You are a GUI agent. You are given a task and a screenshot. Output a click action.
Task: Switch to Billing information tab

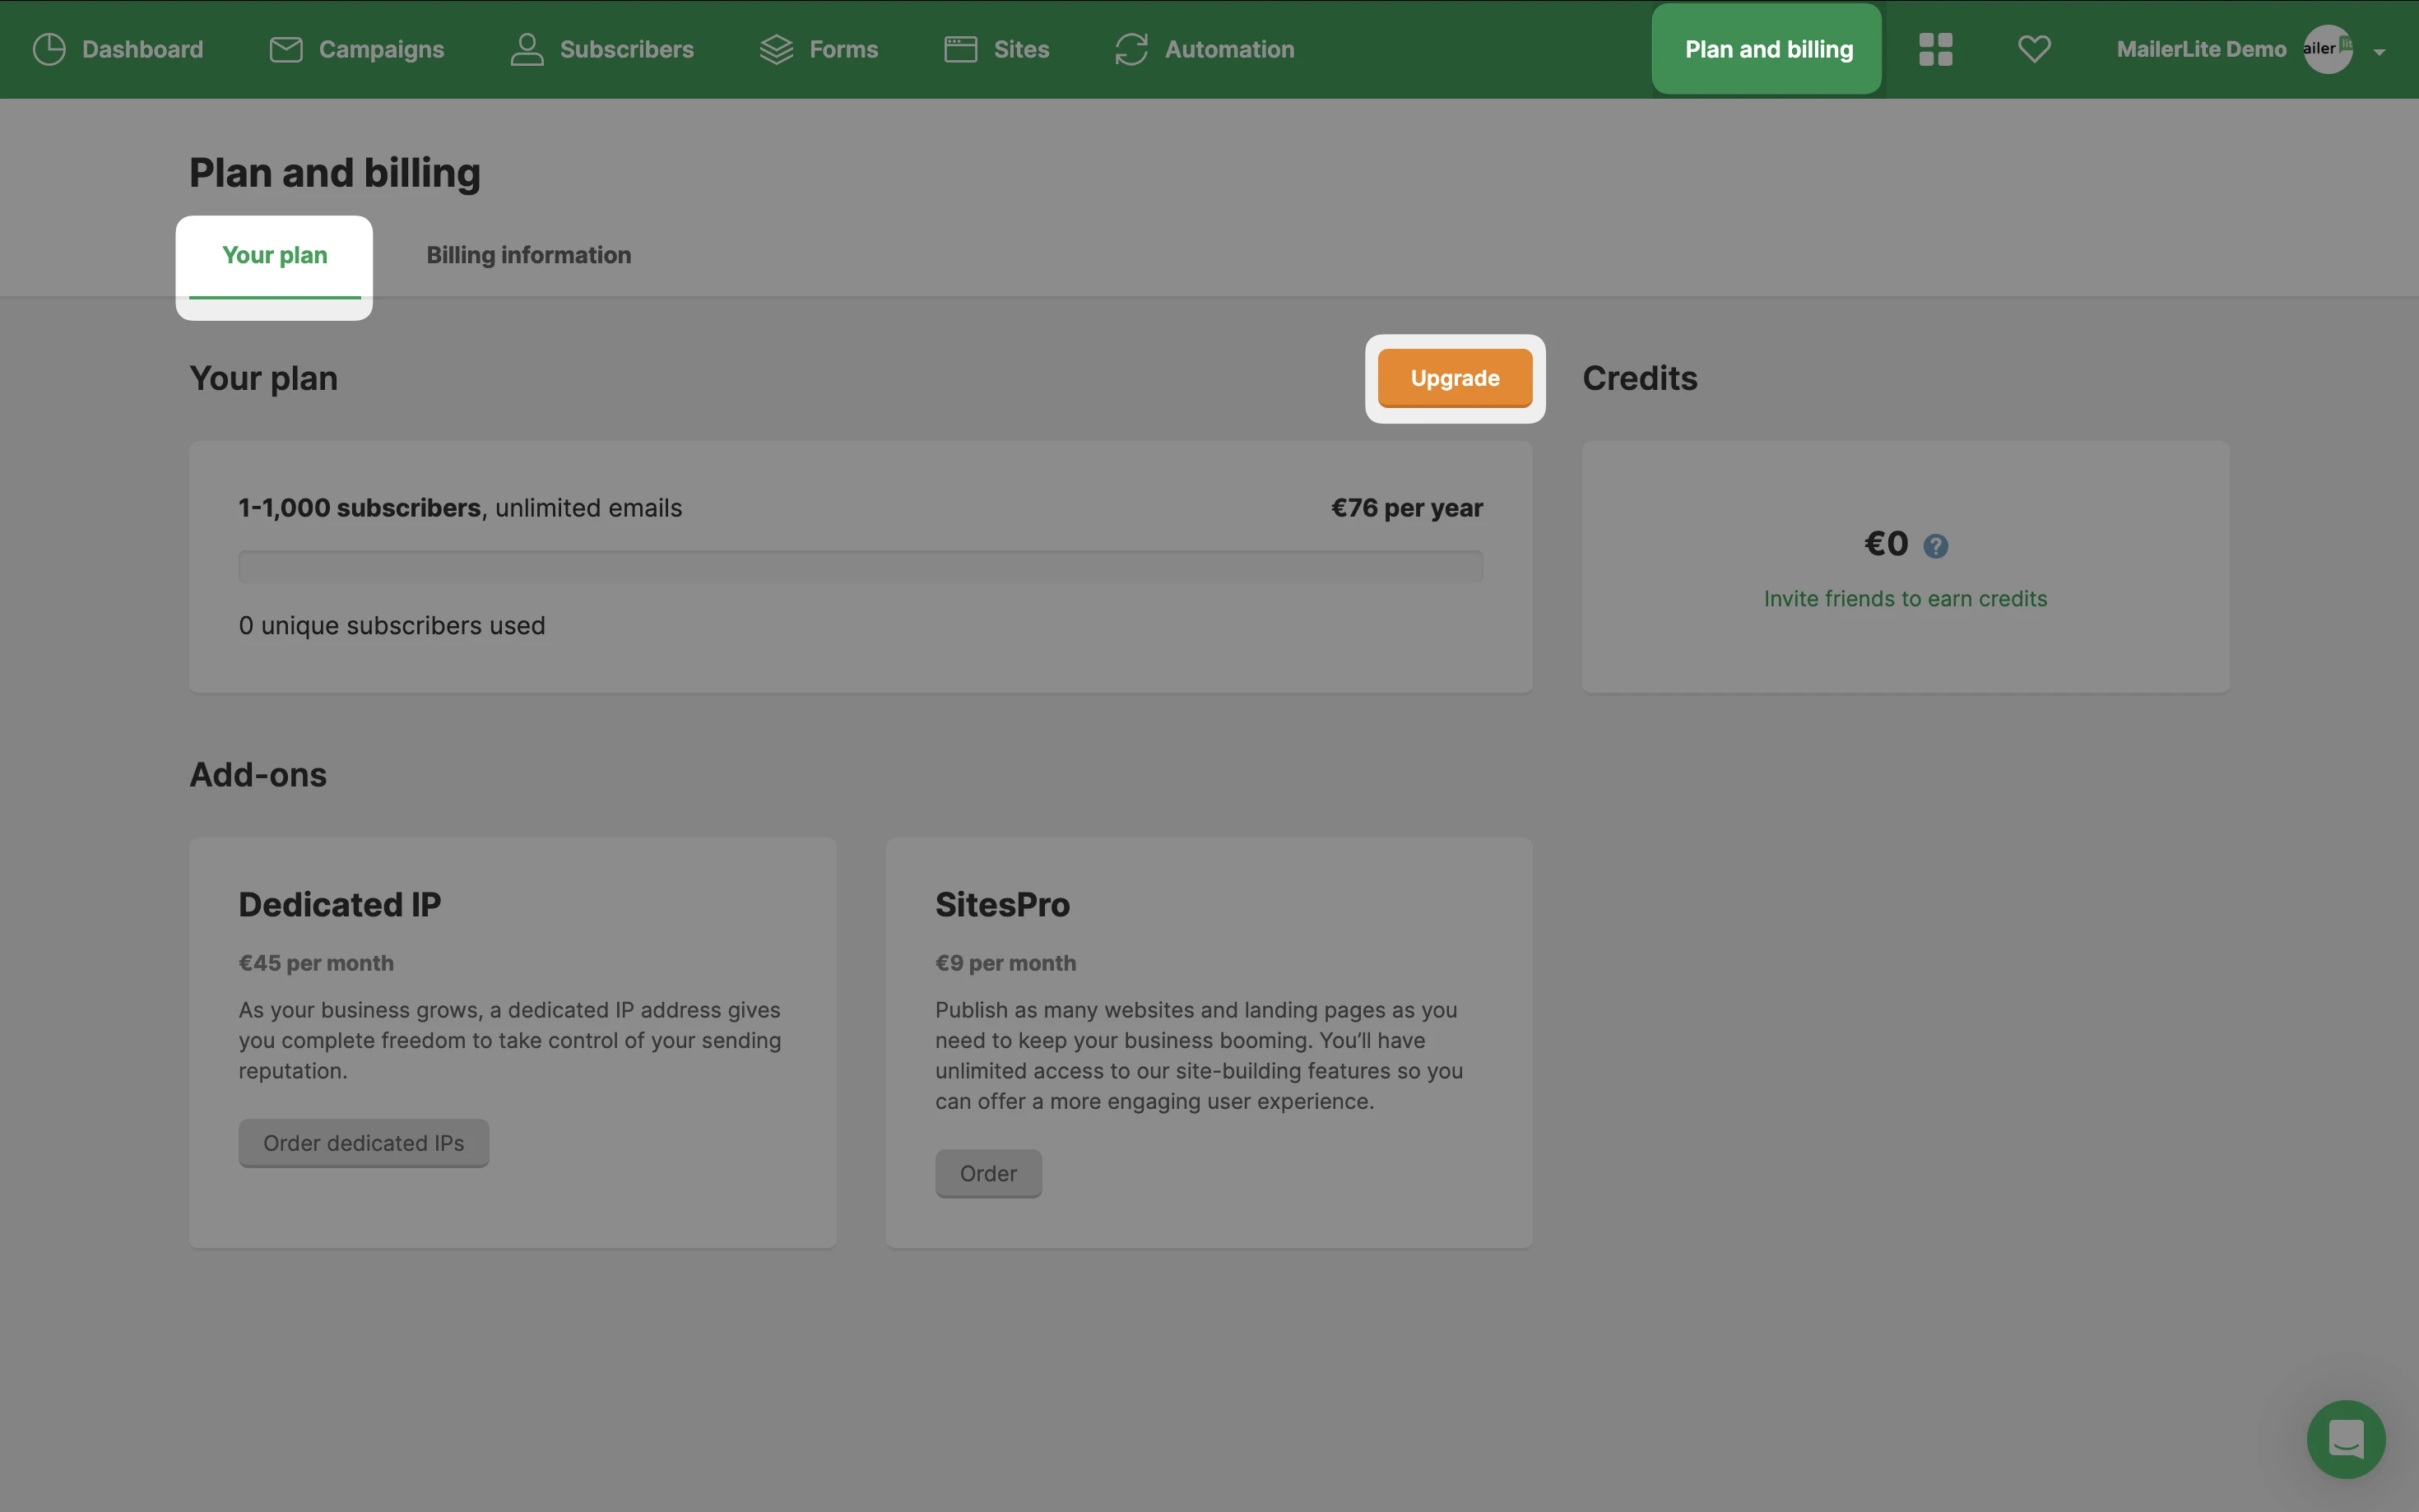click(x=528, y=255)
